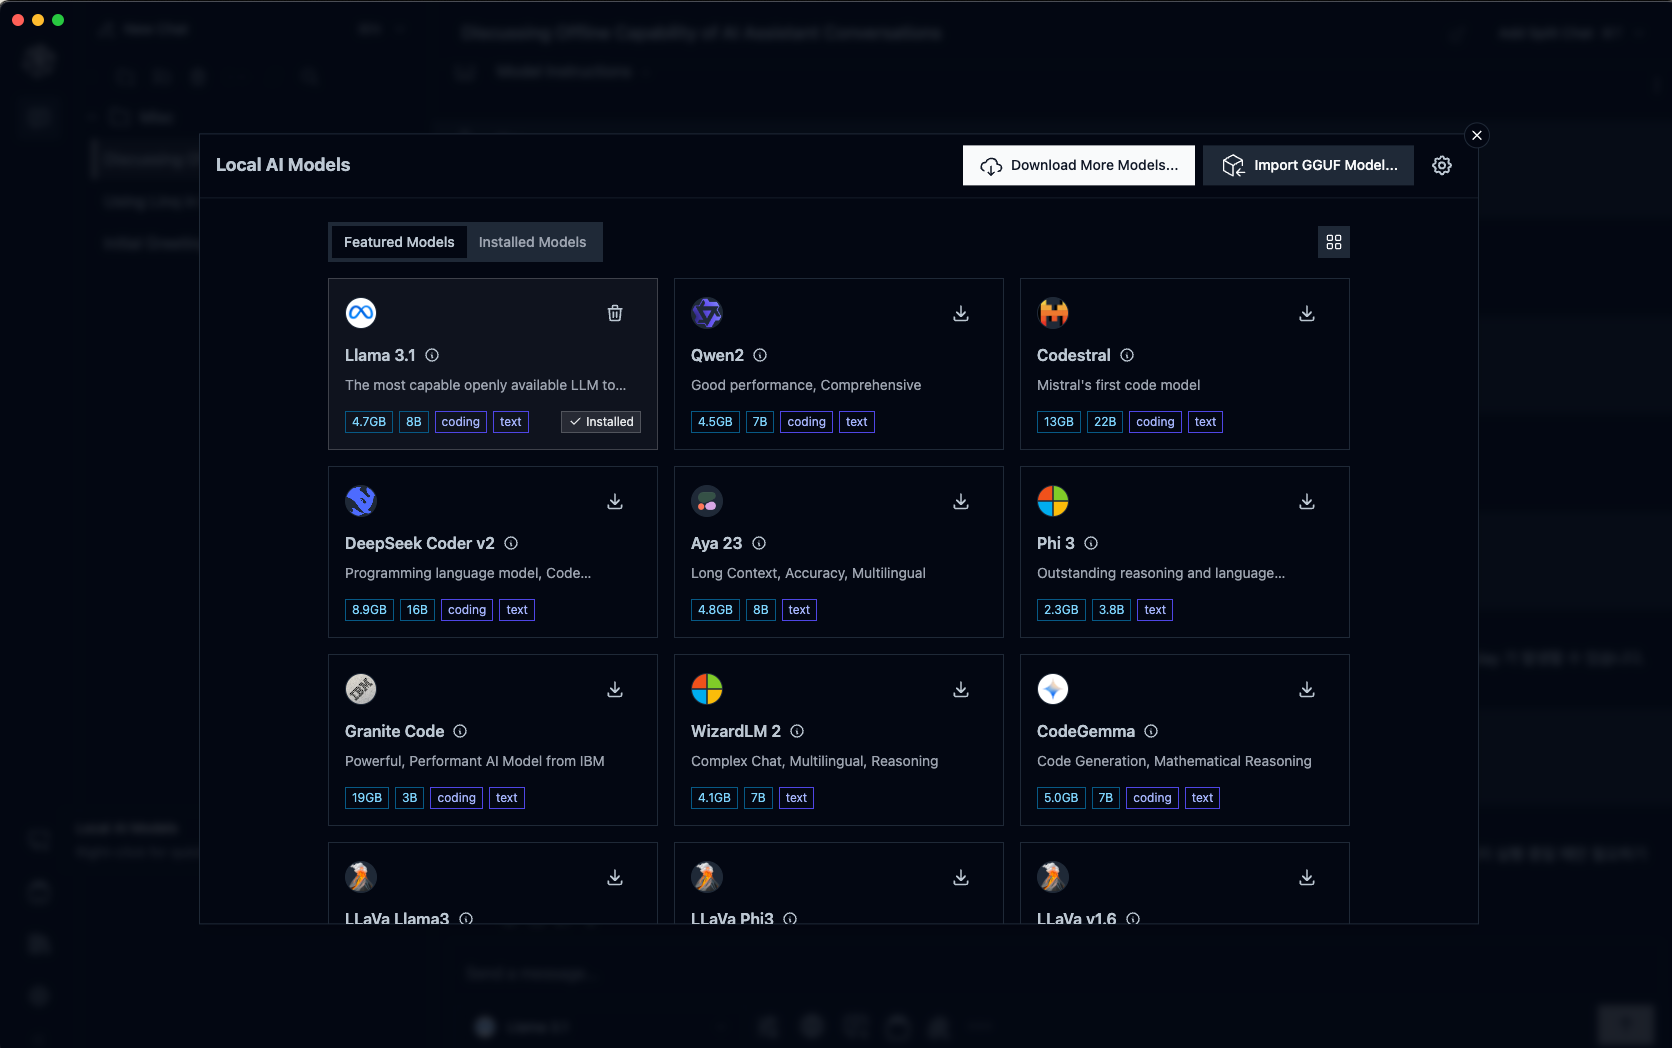Click the 8B tag on Aya 23
The width and height of the screenshot is (1672, 1048).
[x=761, y=610]
